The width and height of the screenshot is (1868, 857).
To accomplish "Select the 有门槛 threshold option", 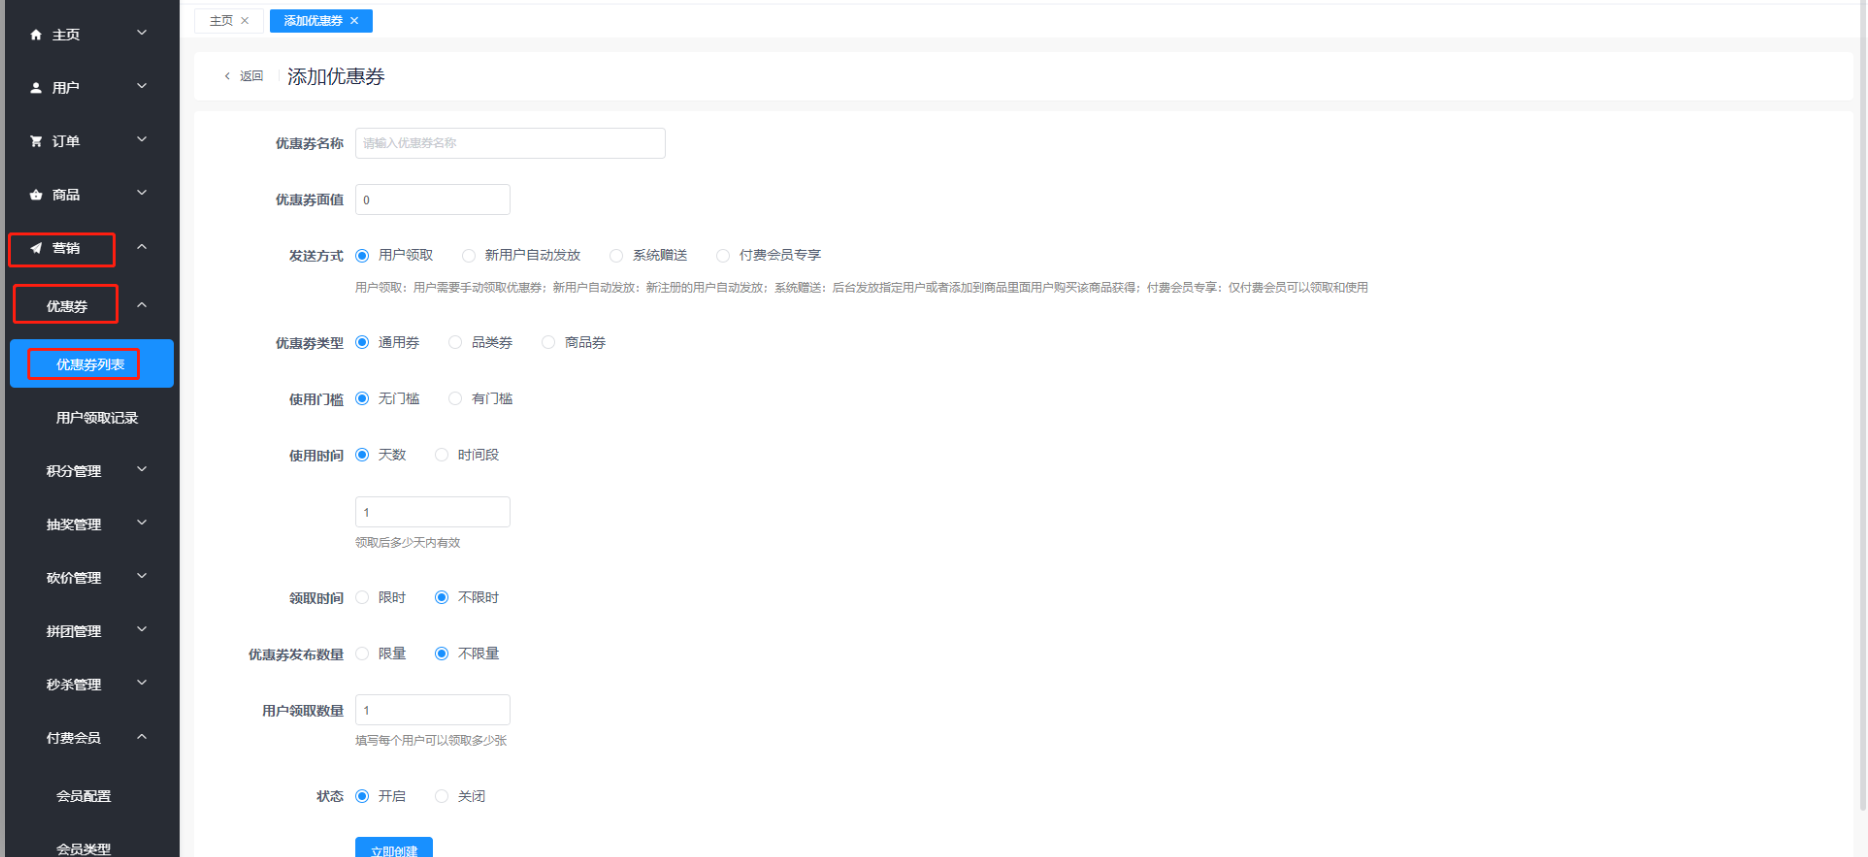I will [x=456, y=399].
